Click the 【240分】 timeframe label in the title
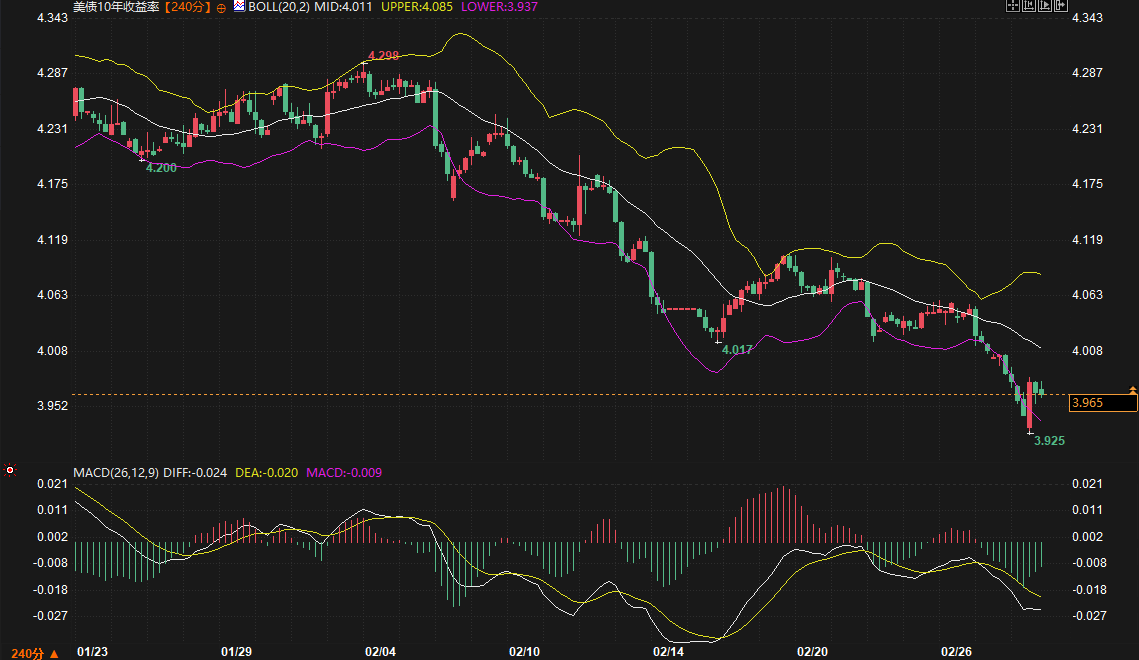 pos(189,7)
